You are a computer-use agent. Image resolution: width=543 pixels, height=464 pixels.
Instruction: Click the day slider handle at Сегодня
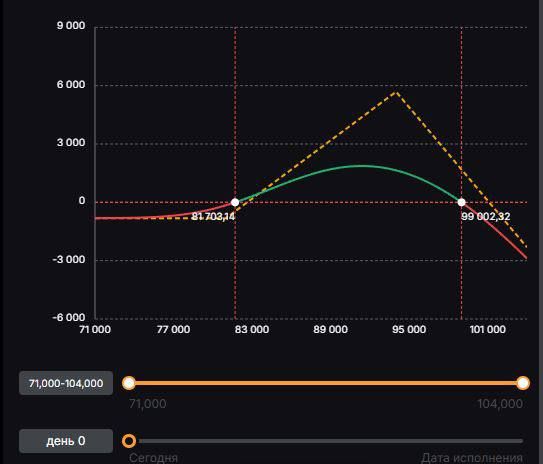(129, 441)
